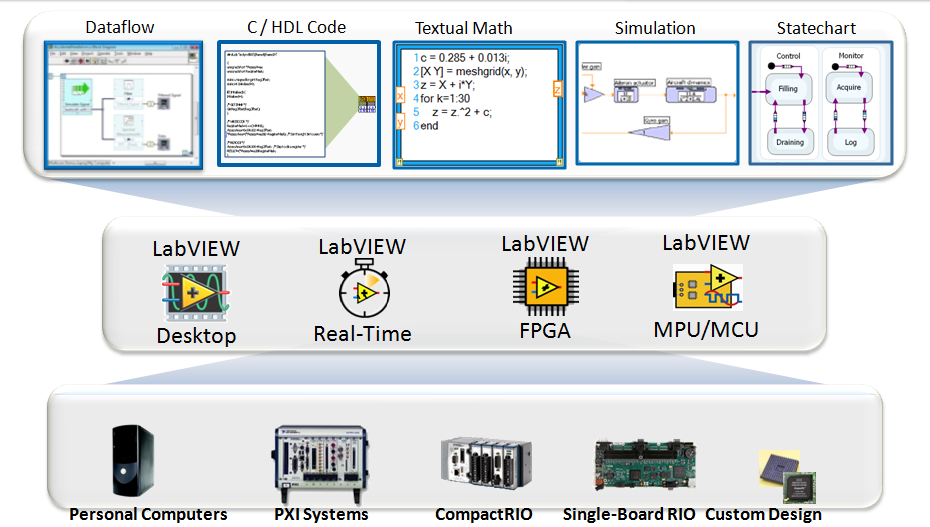This screenshot has width=930, height=527.
Task: Click the Desktop label
Action: 196,336
